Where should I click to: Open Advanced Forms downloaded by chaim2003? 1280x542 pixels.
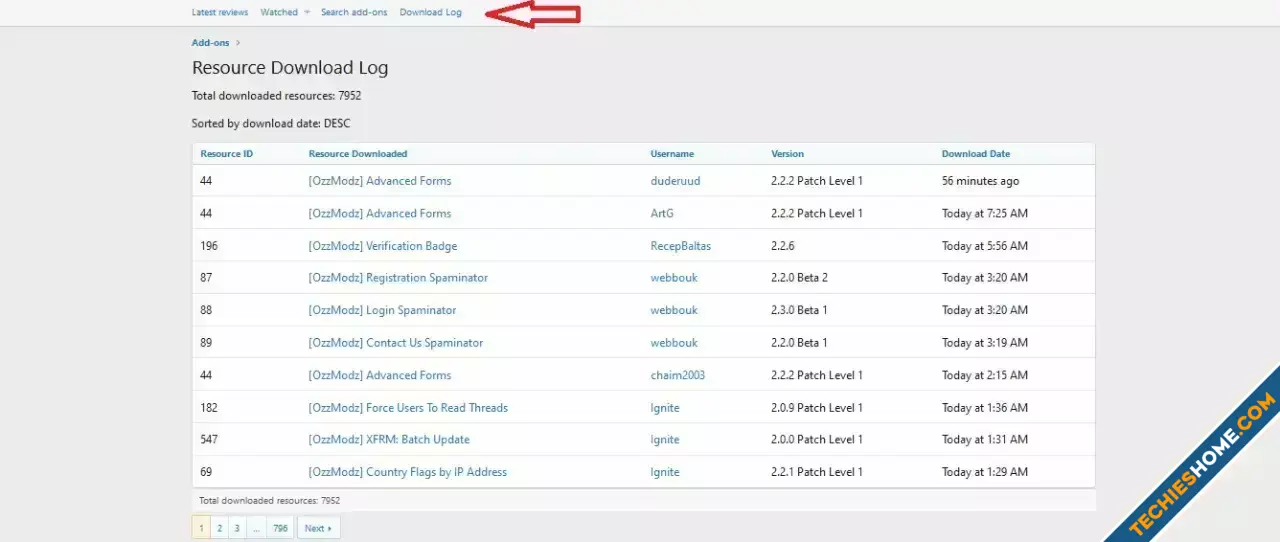380,375
